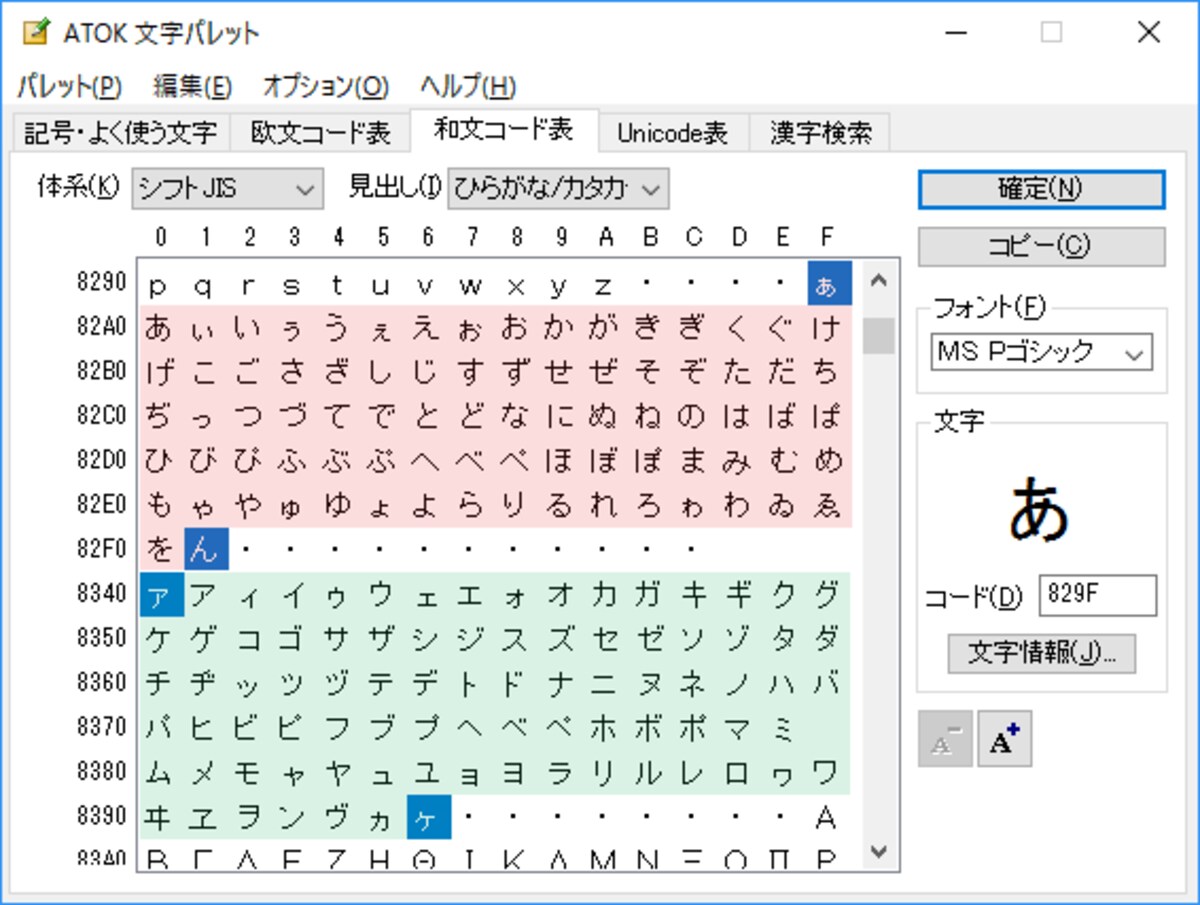Screen dimensions: 1200x905
Task: Open the ヘルプ(H) menu
Action: (x=467, y=86)
